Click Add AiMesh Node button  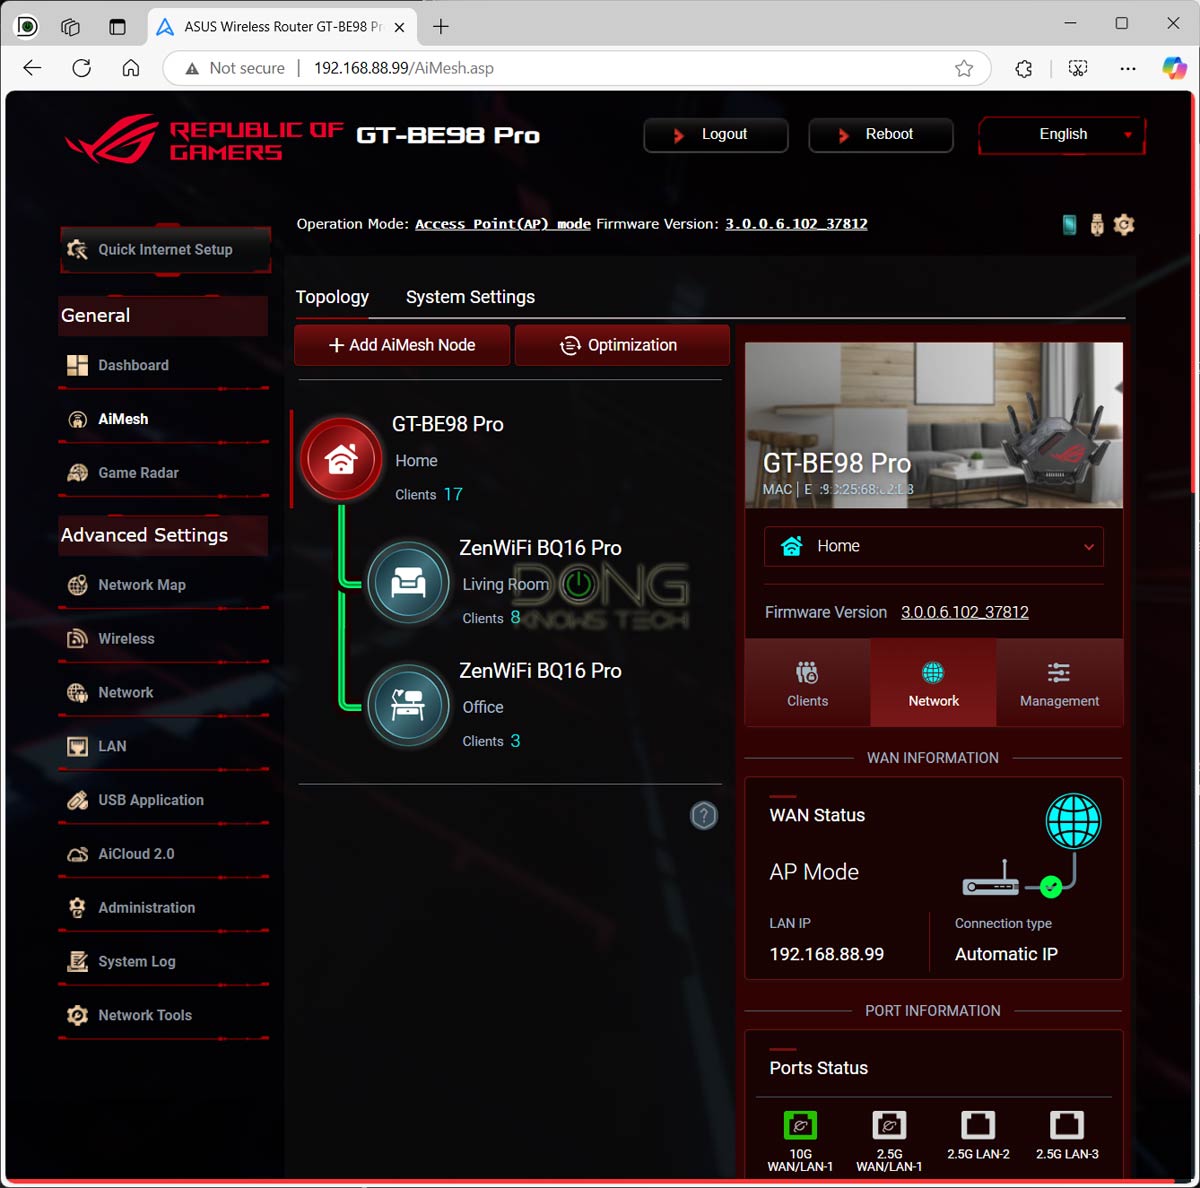(x=402, y=345)
